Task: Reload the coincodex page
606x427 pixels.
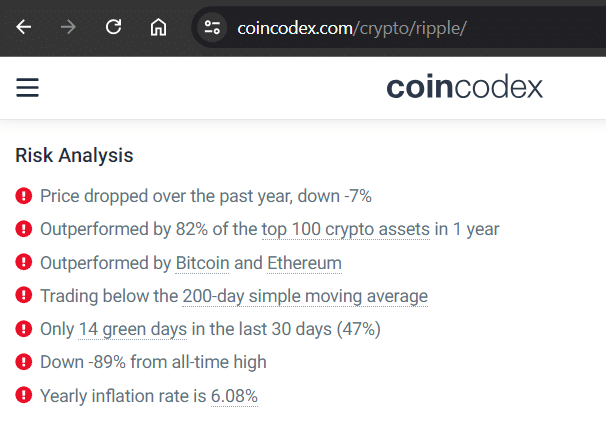Action: click(x=113, y=27)
